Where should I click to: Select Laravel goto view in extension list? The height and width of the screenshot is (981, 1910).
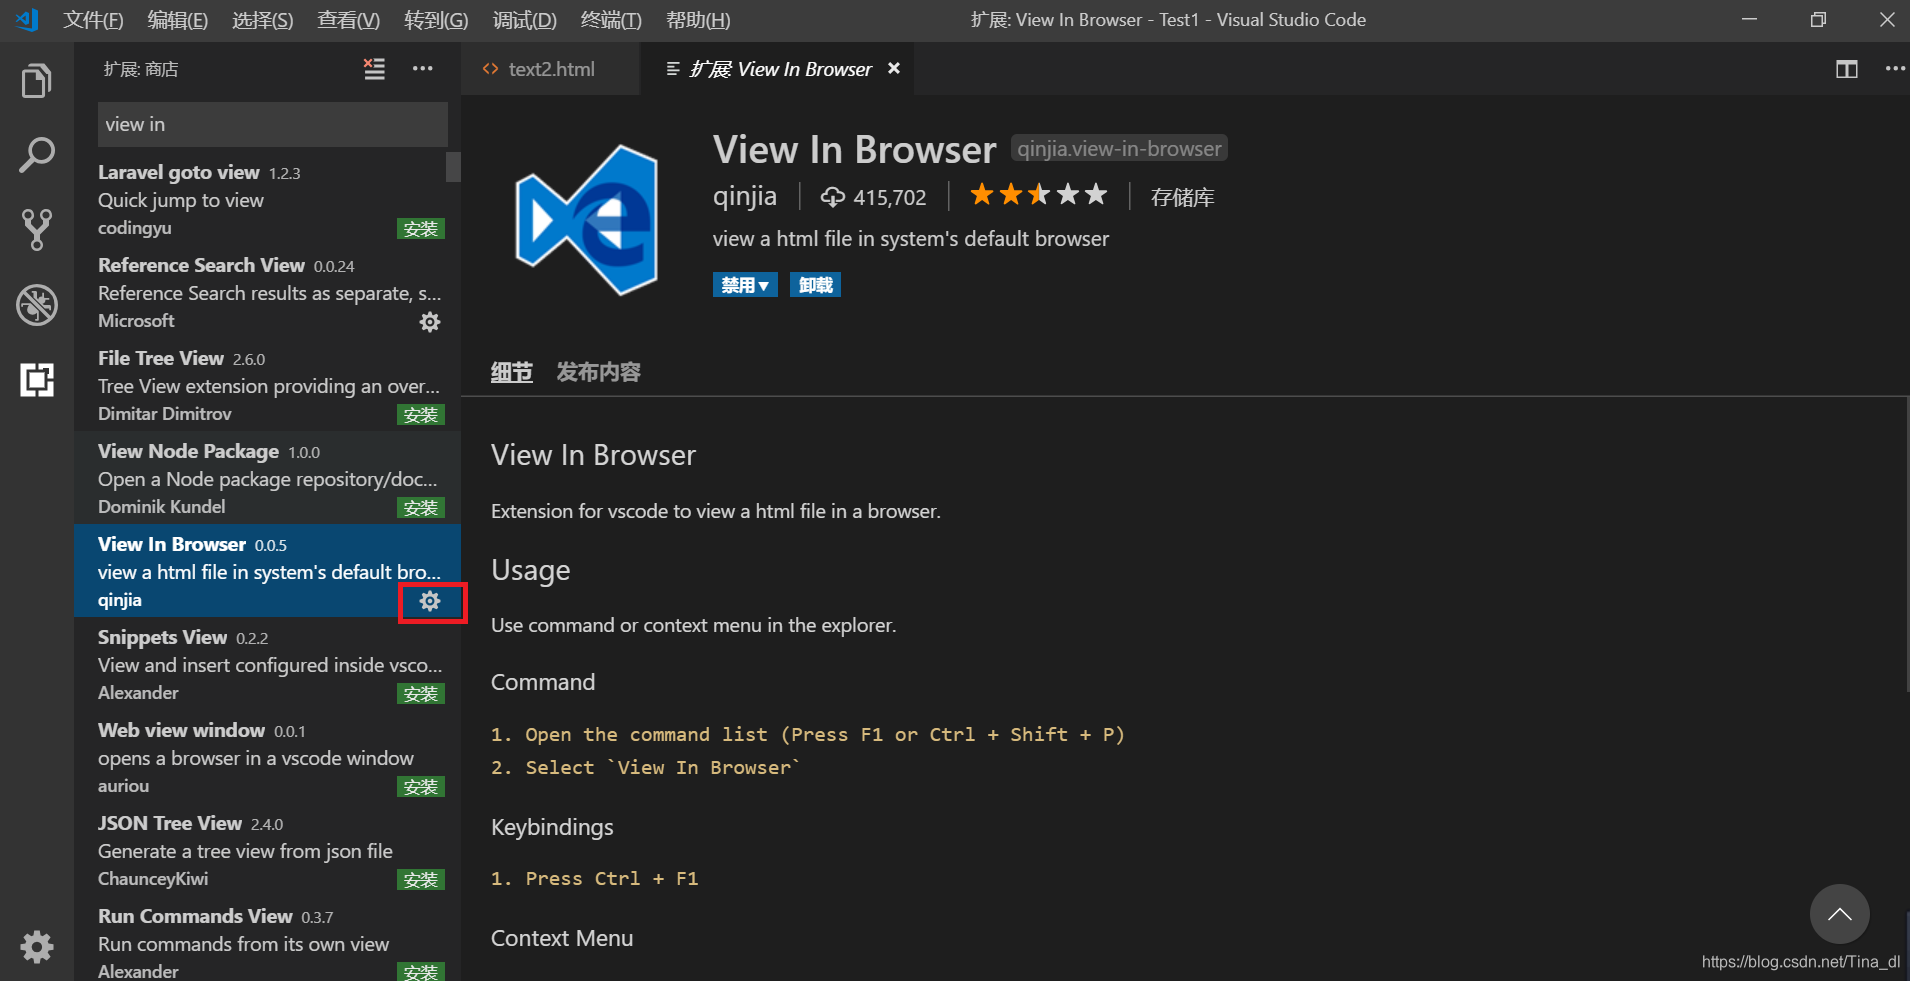point(267,199)
